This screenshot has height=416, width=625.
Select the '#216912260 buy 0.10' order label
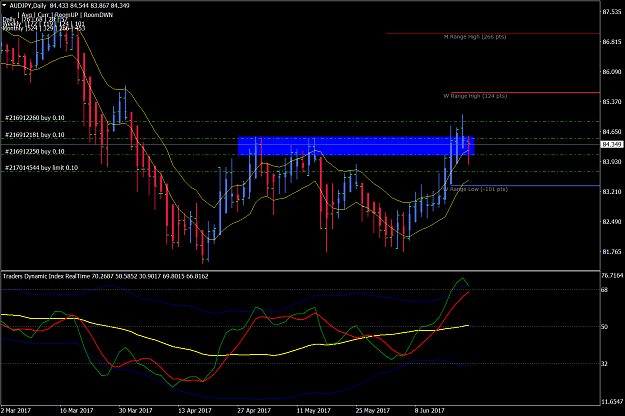coord(35,118)
